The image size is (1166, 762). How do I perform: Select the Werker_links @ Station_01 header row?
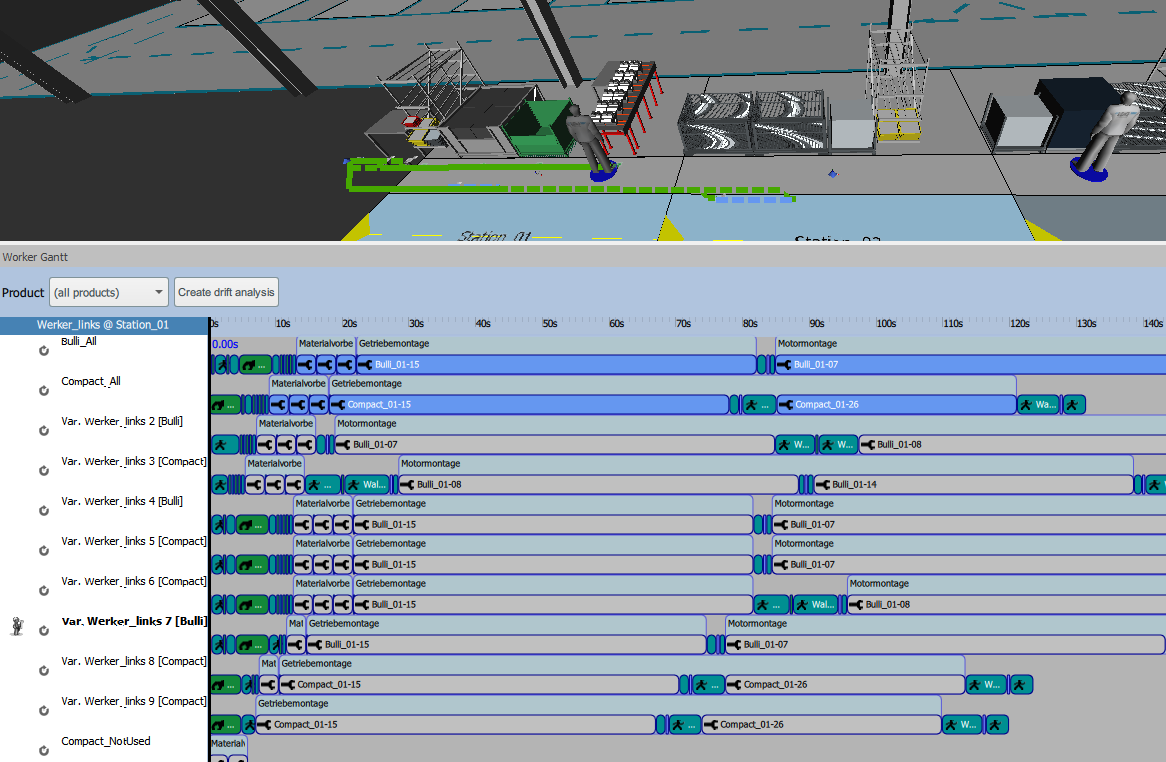(x=103, y=325)
